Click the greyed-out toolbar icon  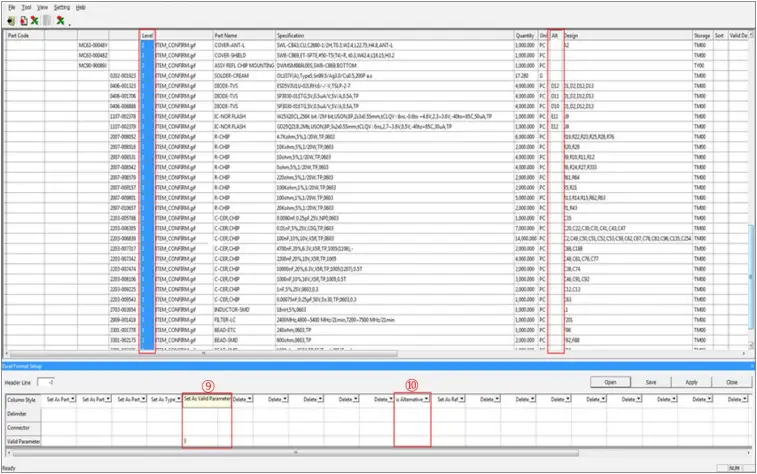[x=47, y=21]
